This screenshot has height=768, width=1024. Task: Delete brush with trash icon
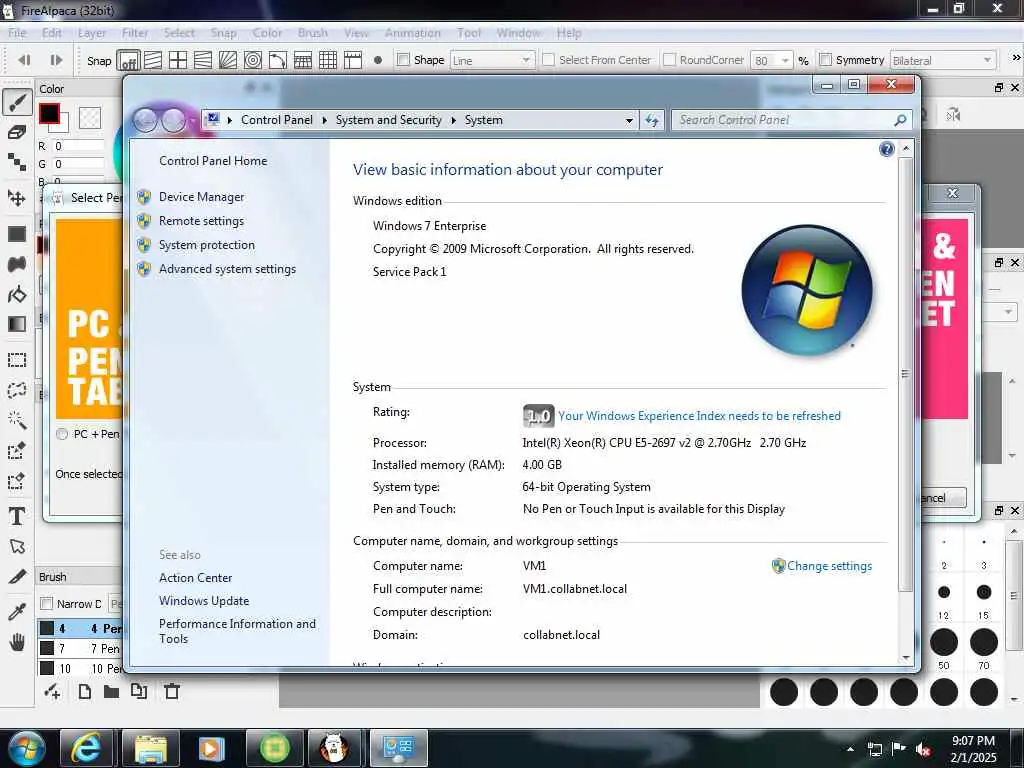pos(172,691)
